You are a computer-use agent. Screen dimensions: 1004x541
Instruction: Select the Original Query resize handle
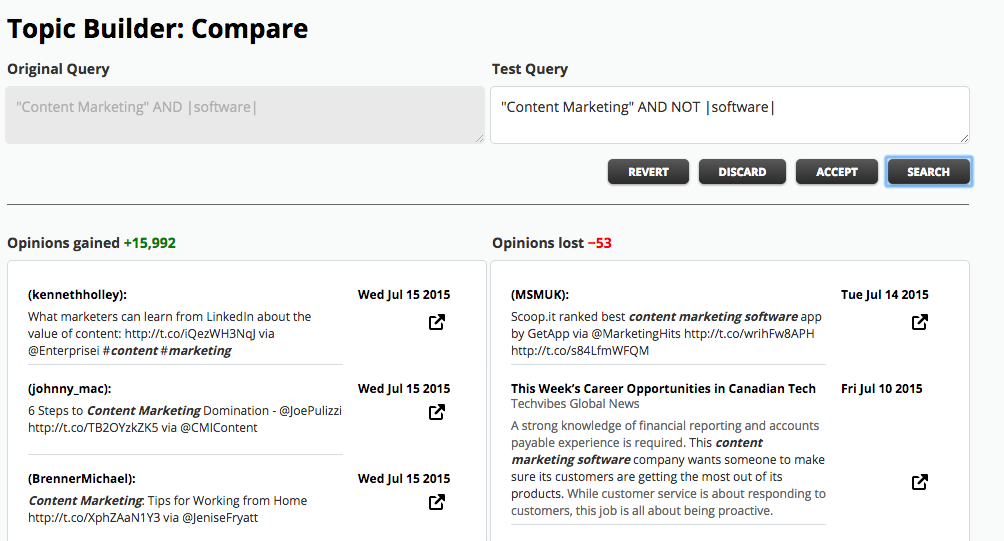(480, 138)
